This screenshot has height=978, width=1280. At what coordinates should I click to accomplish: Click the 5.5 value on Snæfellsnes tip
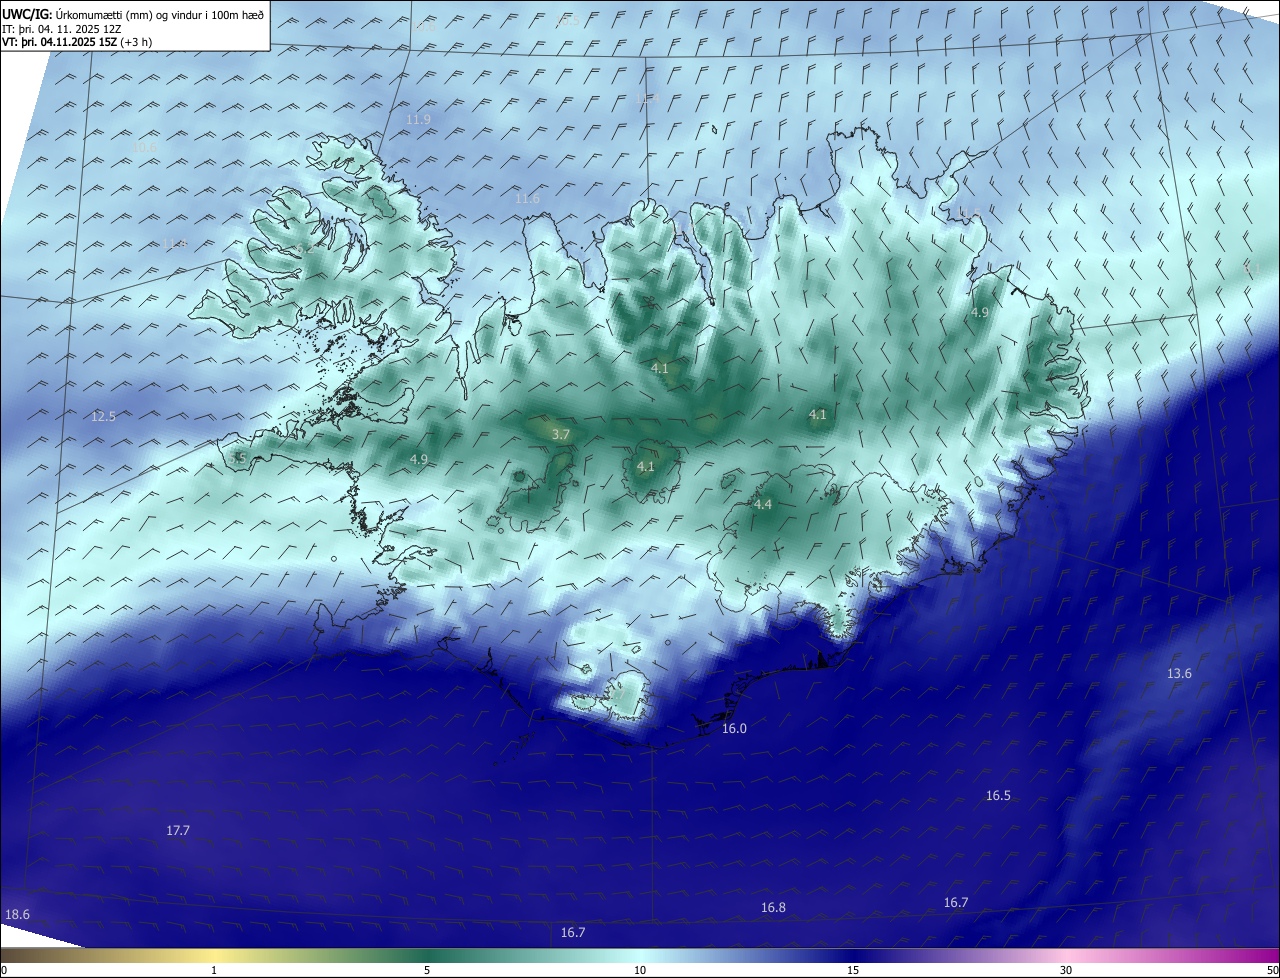238,457
